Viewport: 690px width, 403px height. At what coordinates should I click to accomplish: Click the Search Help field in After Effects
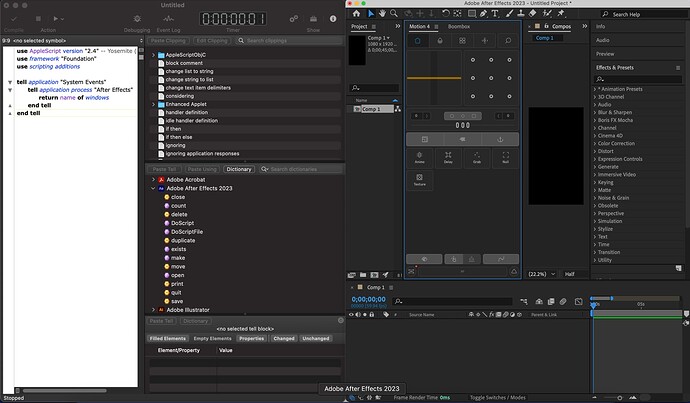click(x=642, y=14)
